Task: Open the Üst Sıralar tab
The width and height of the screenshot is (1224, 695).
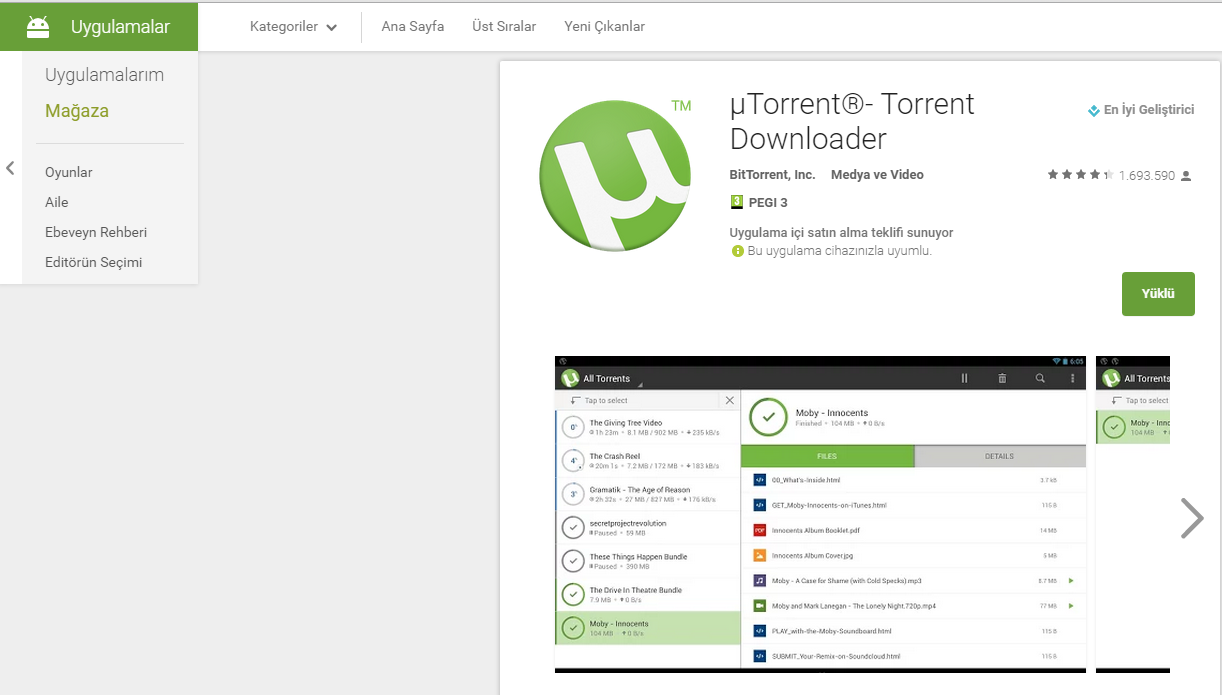Action: [x=504, y=27]
